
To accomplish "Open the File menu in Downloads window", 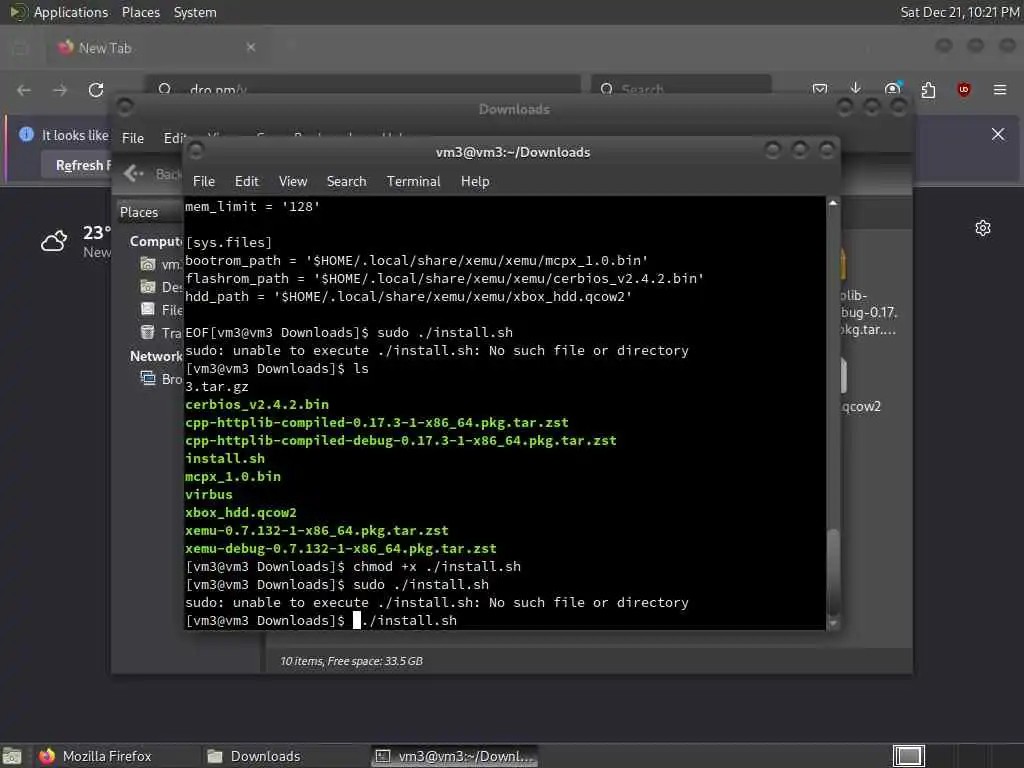I will (133, 138).
